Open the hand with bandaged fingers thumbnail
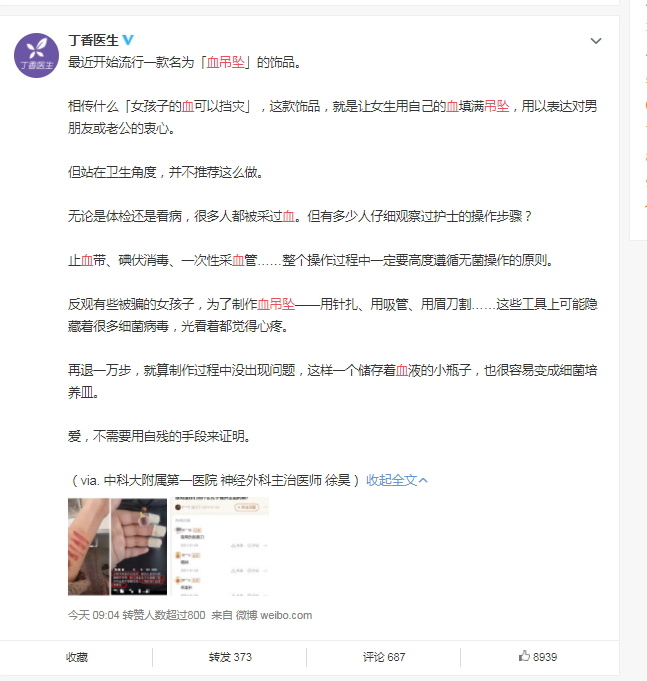Screen dimensions: 647x681 139,546
